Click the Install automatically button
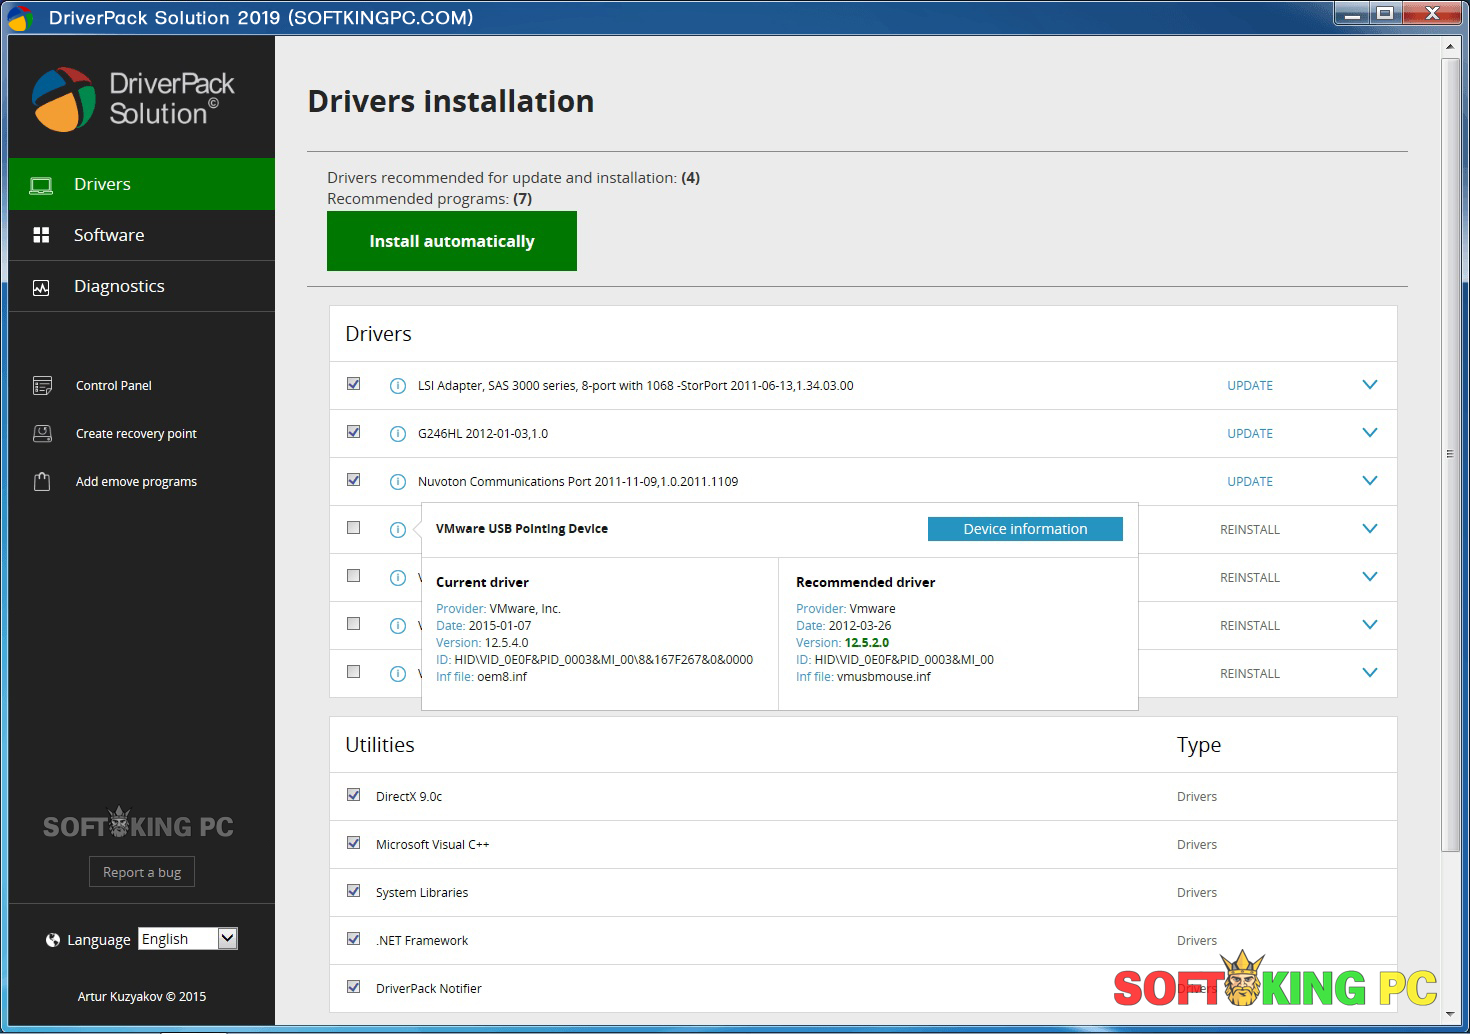 (x=452, y=241)
